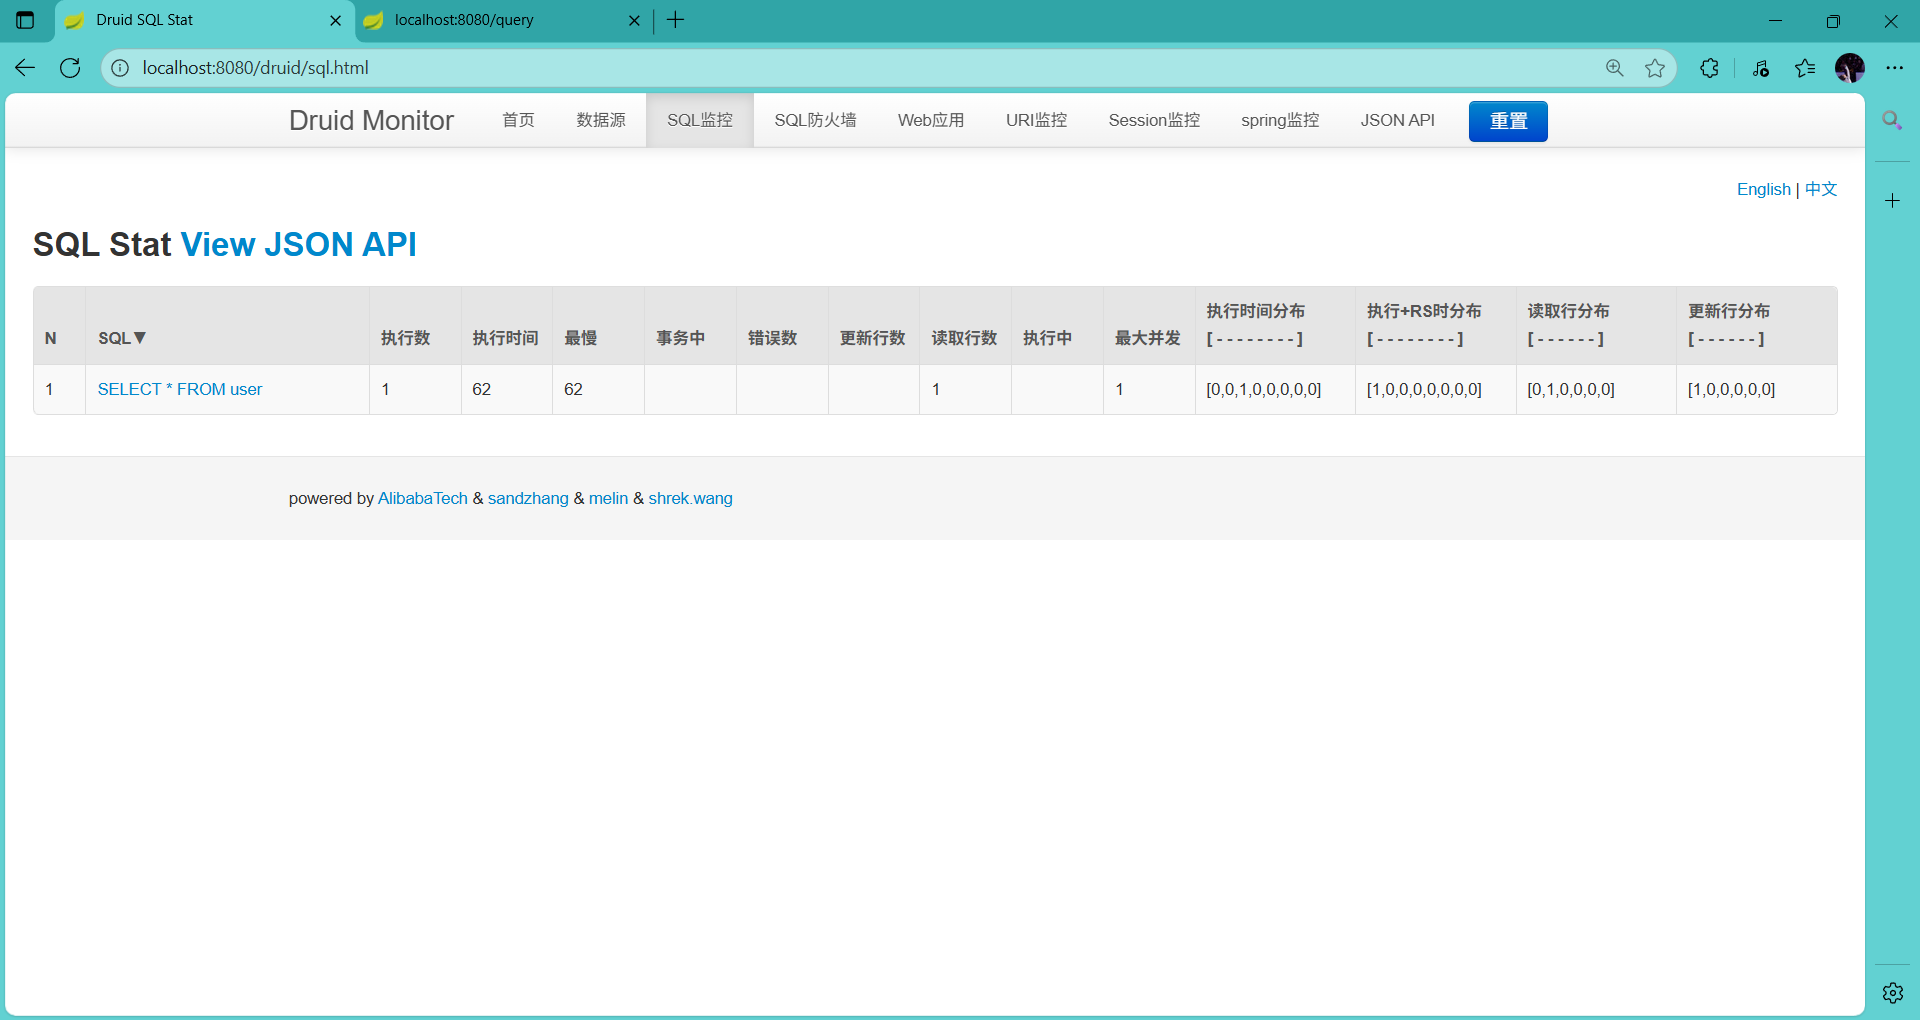Open sidebar settings gear
This screenshot has height=1020, width=1920.
(x=1892, y=993)
